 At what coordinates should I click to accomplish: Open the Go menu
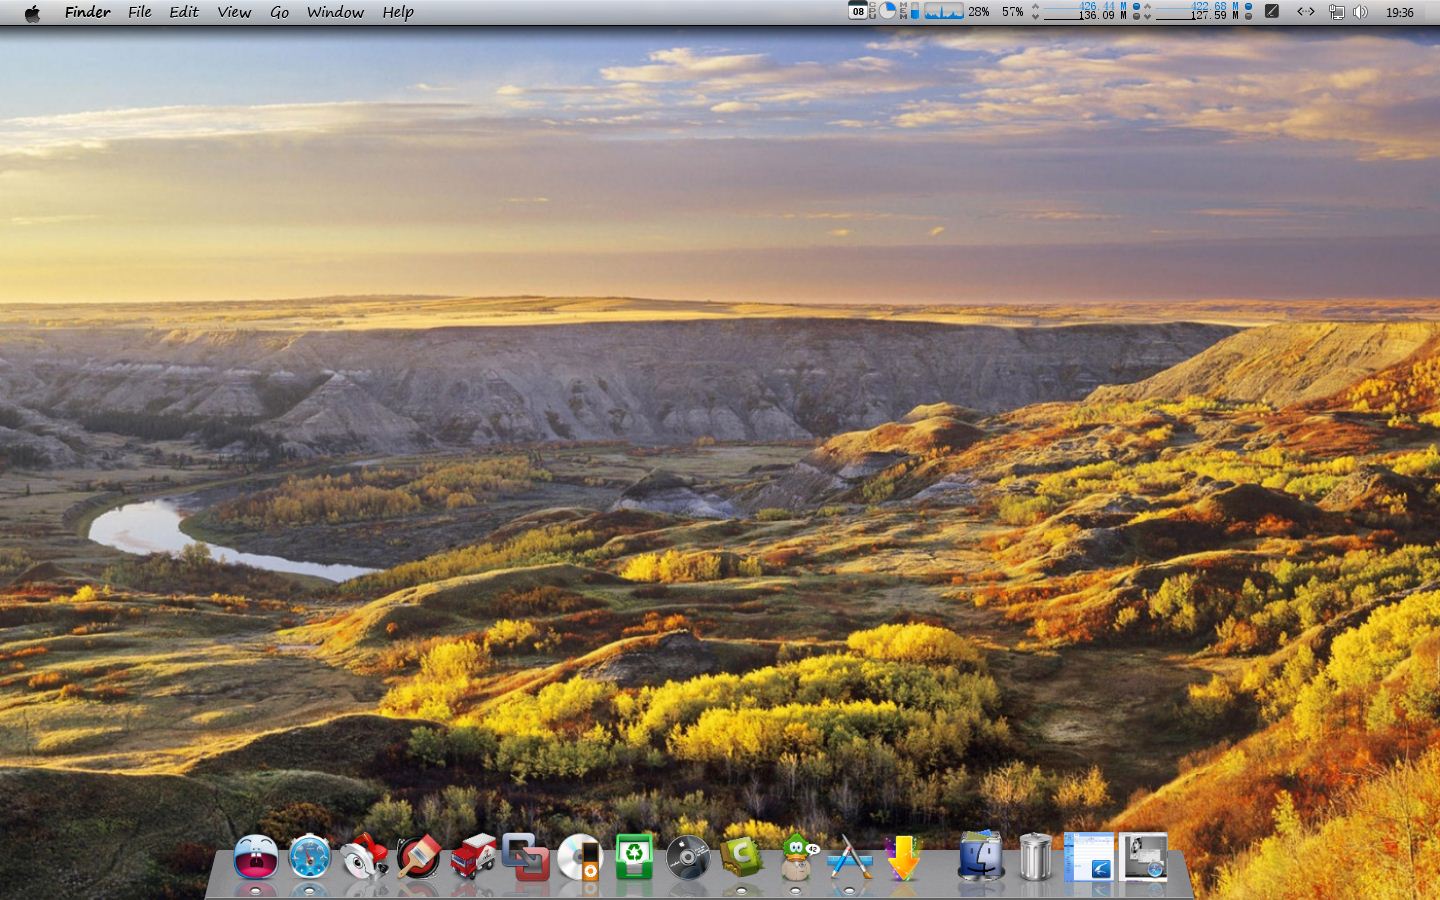(280, 12)
